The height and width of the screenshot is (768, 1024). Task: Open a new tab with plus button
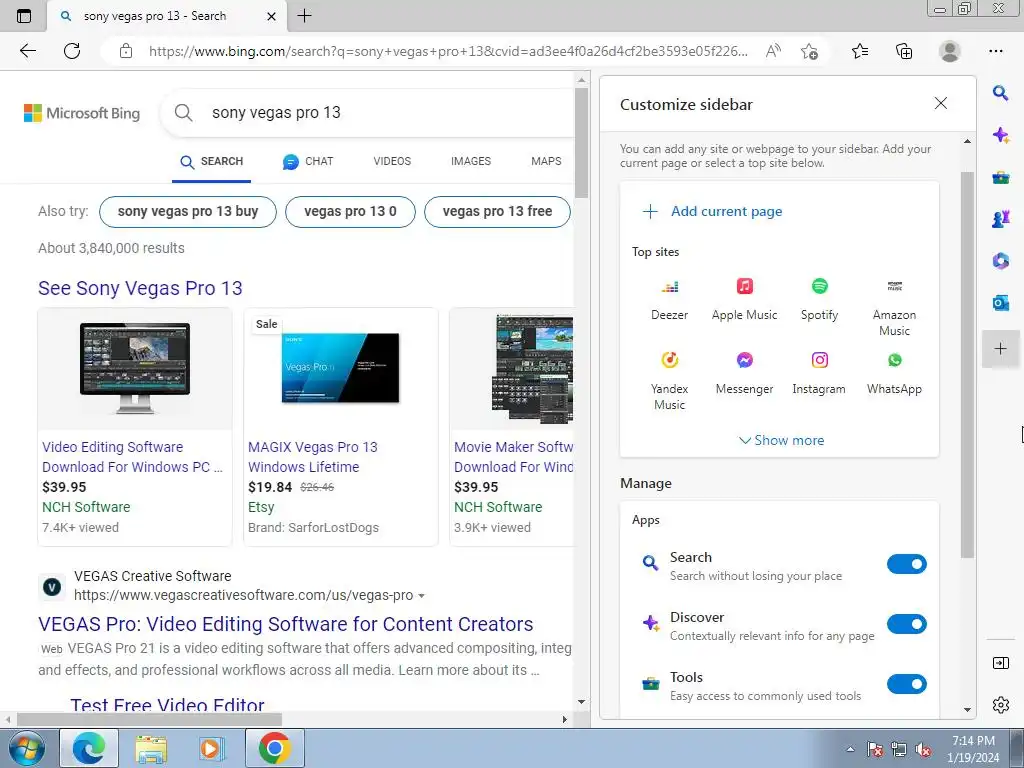(x=304, y=16)
